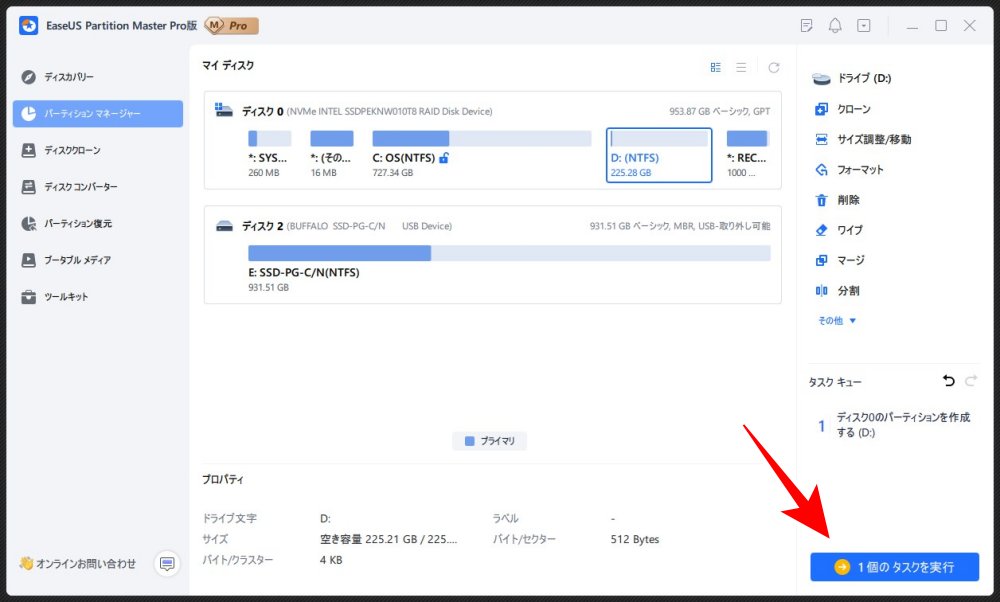Image resolution: width=1000 pixels, height=602 pixels.
Task: Switch to disk map view icon
Action: coord(716,68)
